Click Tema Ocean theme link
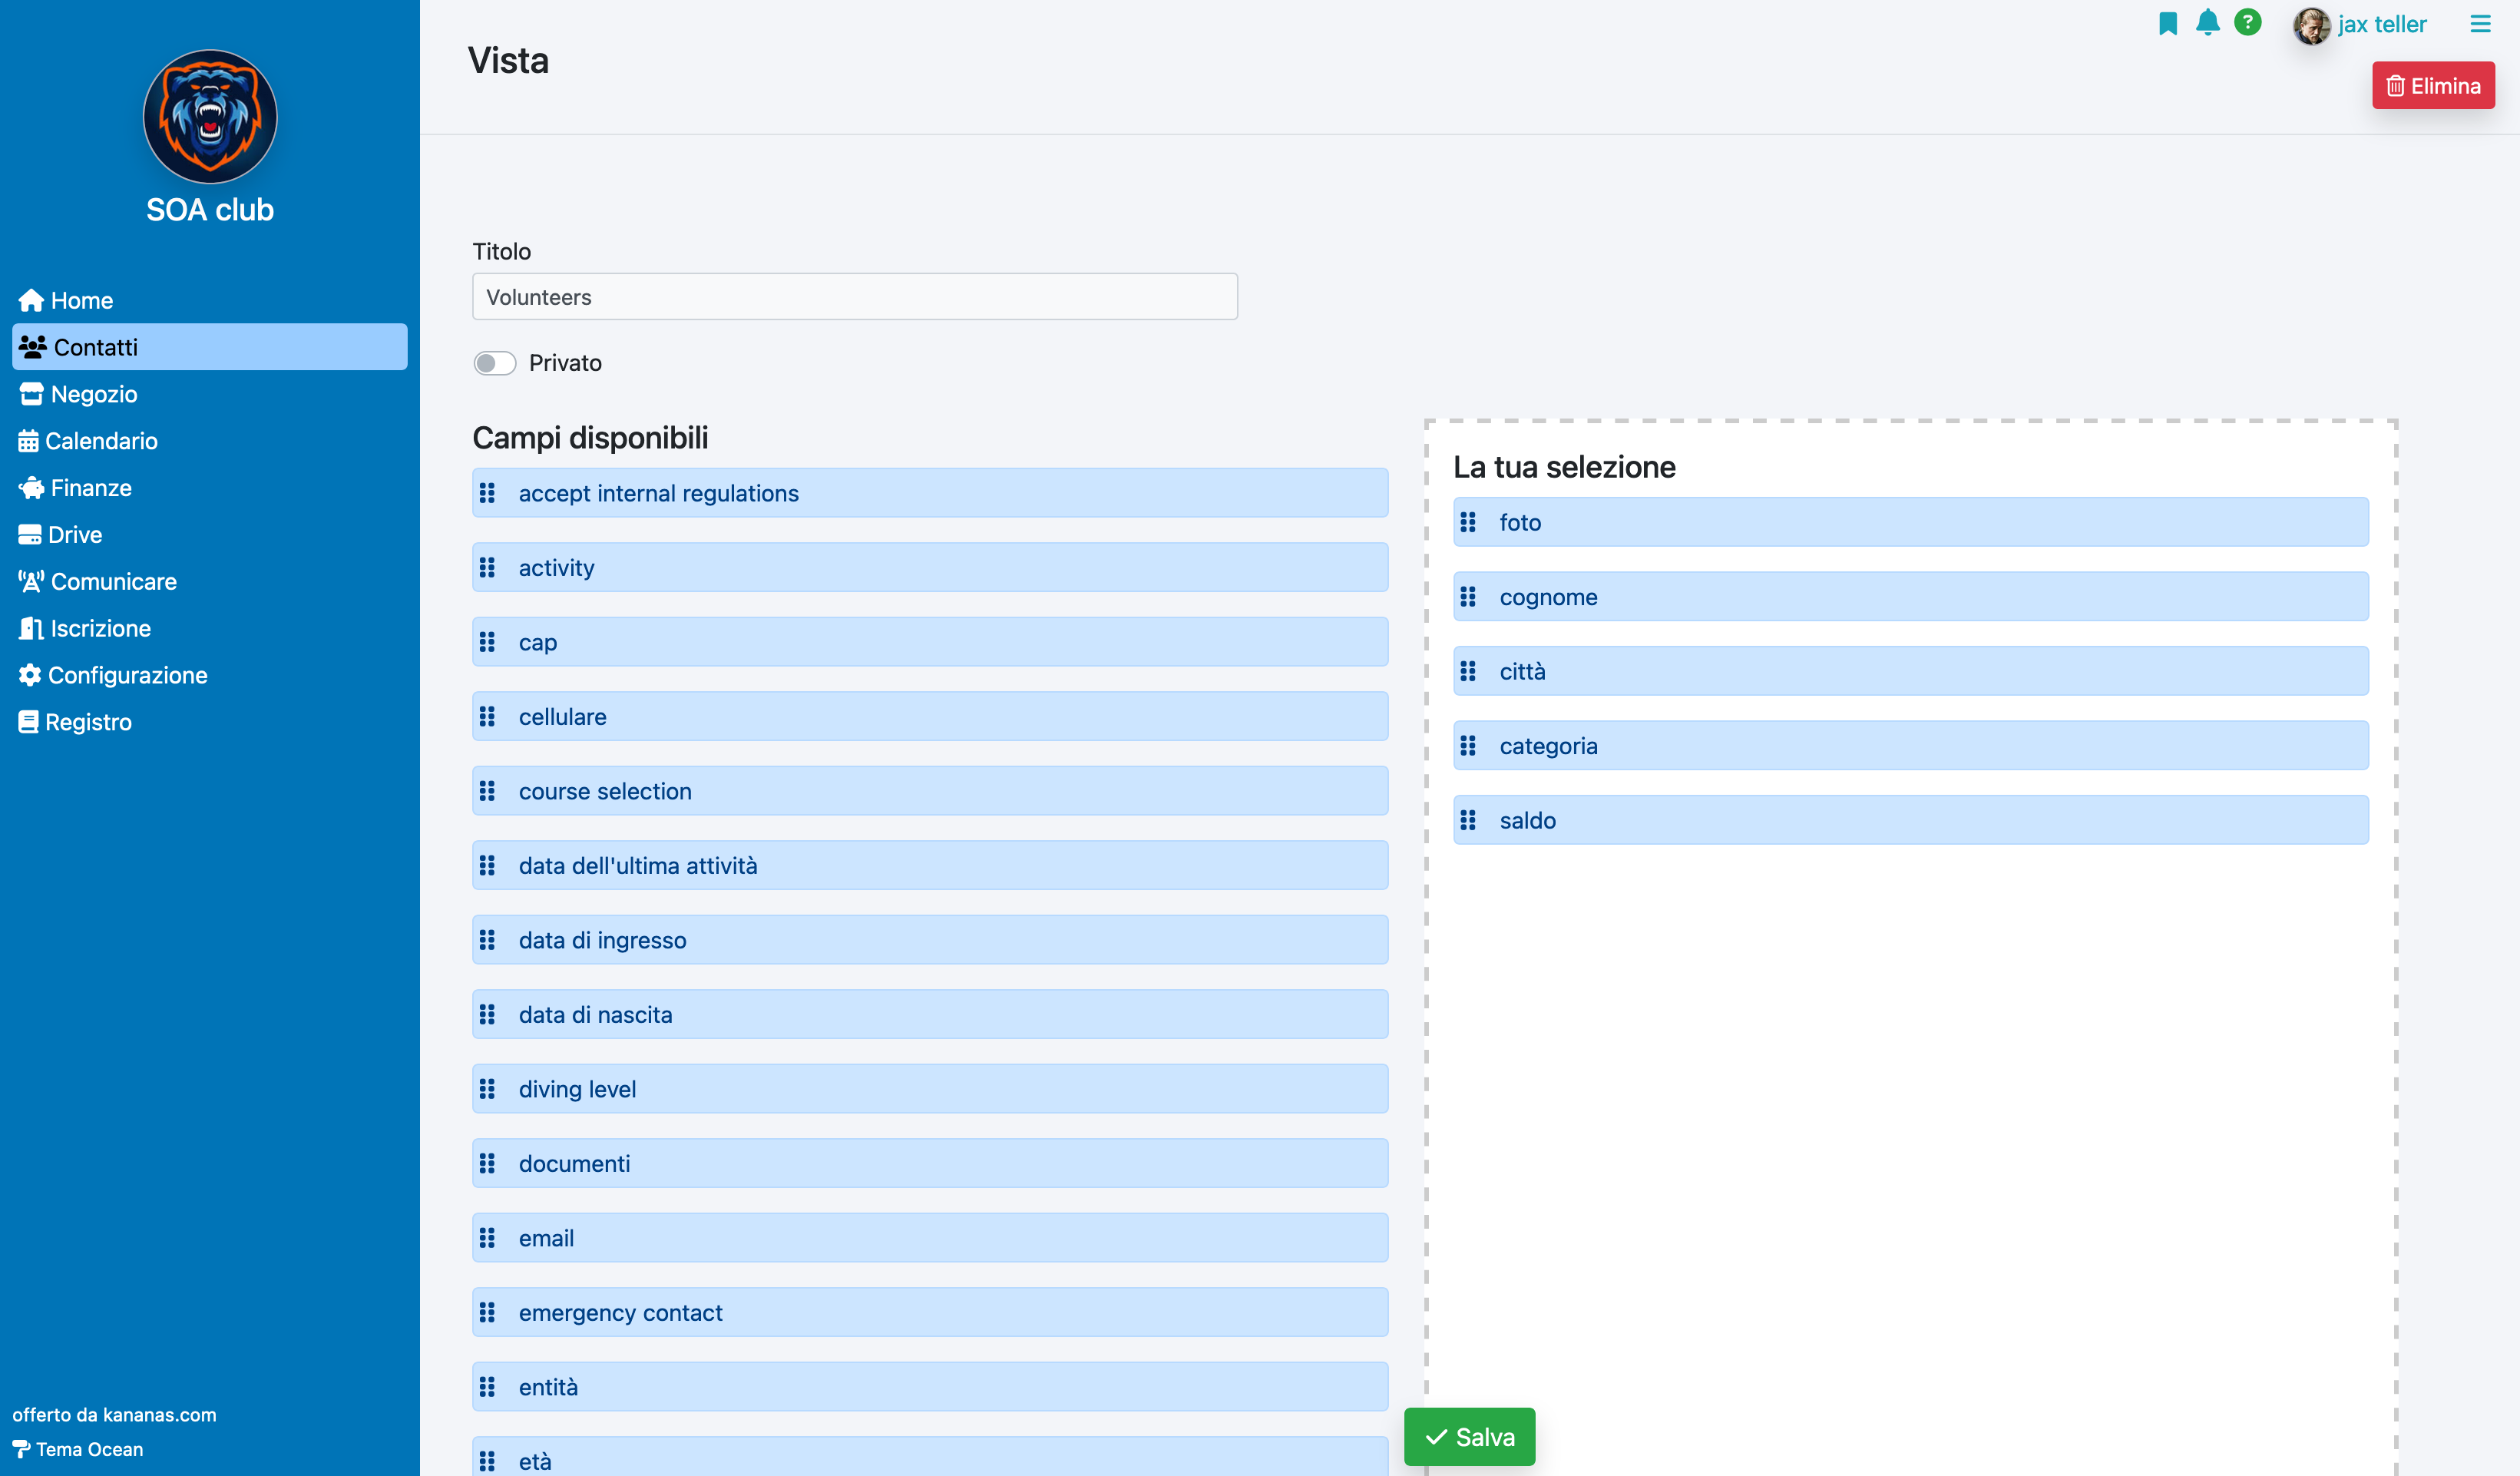 78,1449
